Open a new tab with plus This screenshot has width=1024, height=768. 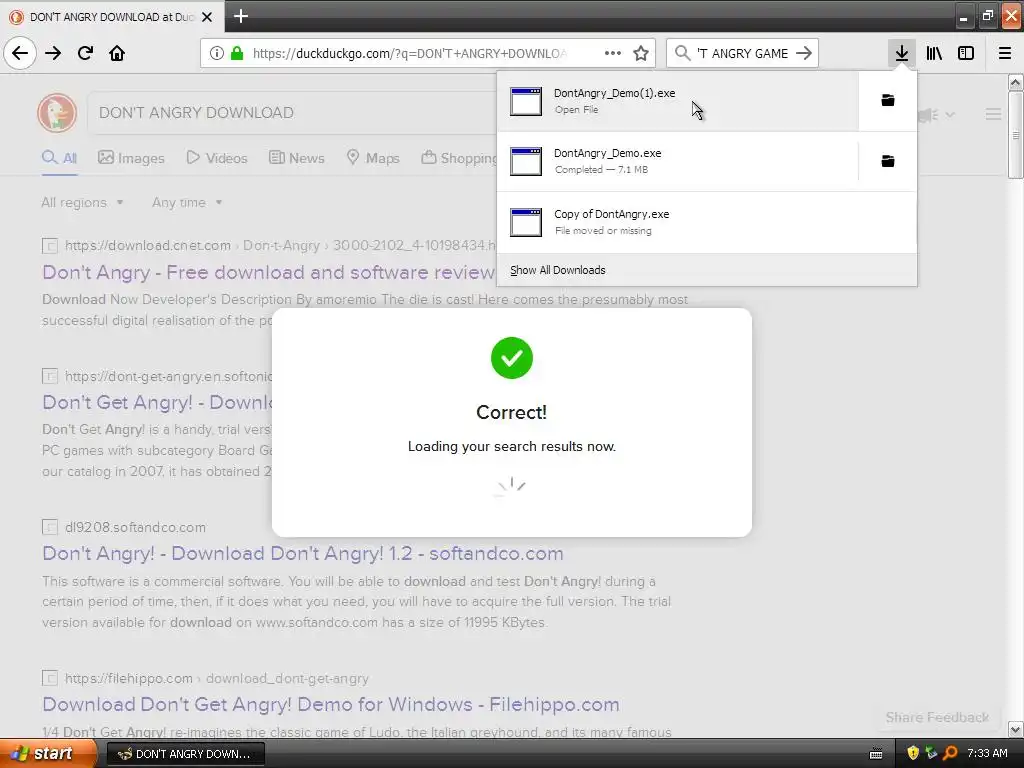[240, 16]
